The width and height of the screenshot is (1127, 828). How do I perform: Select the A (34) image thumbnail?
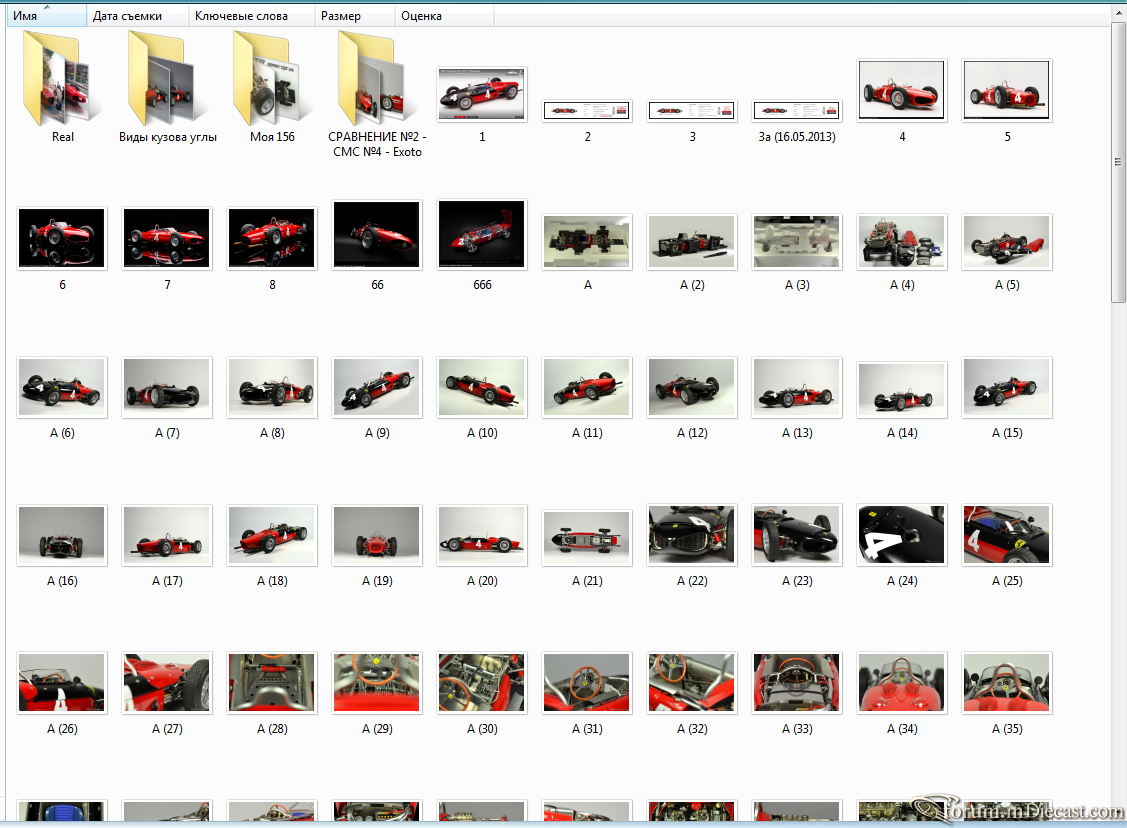(902, 683)
